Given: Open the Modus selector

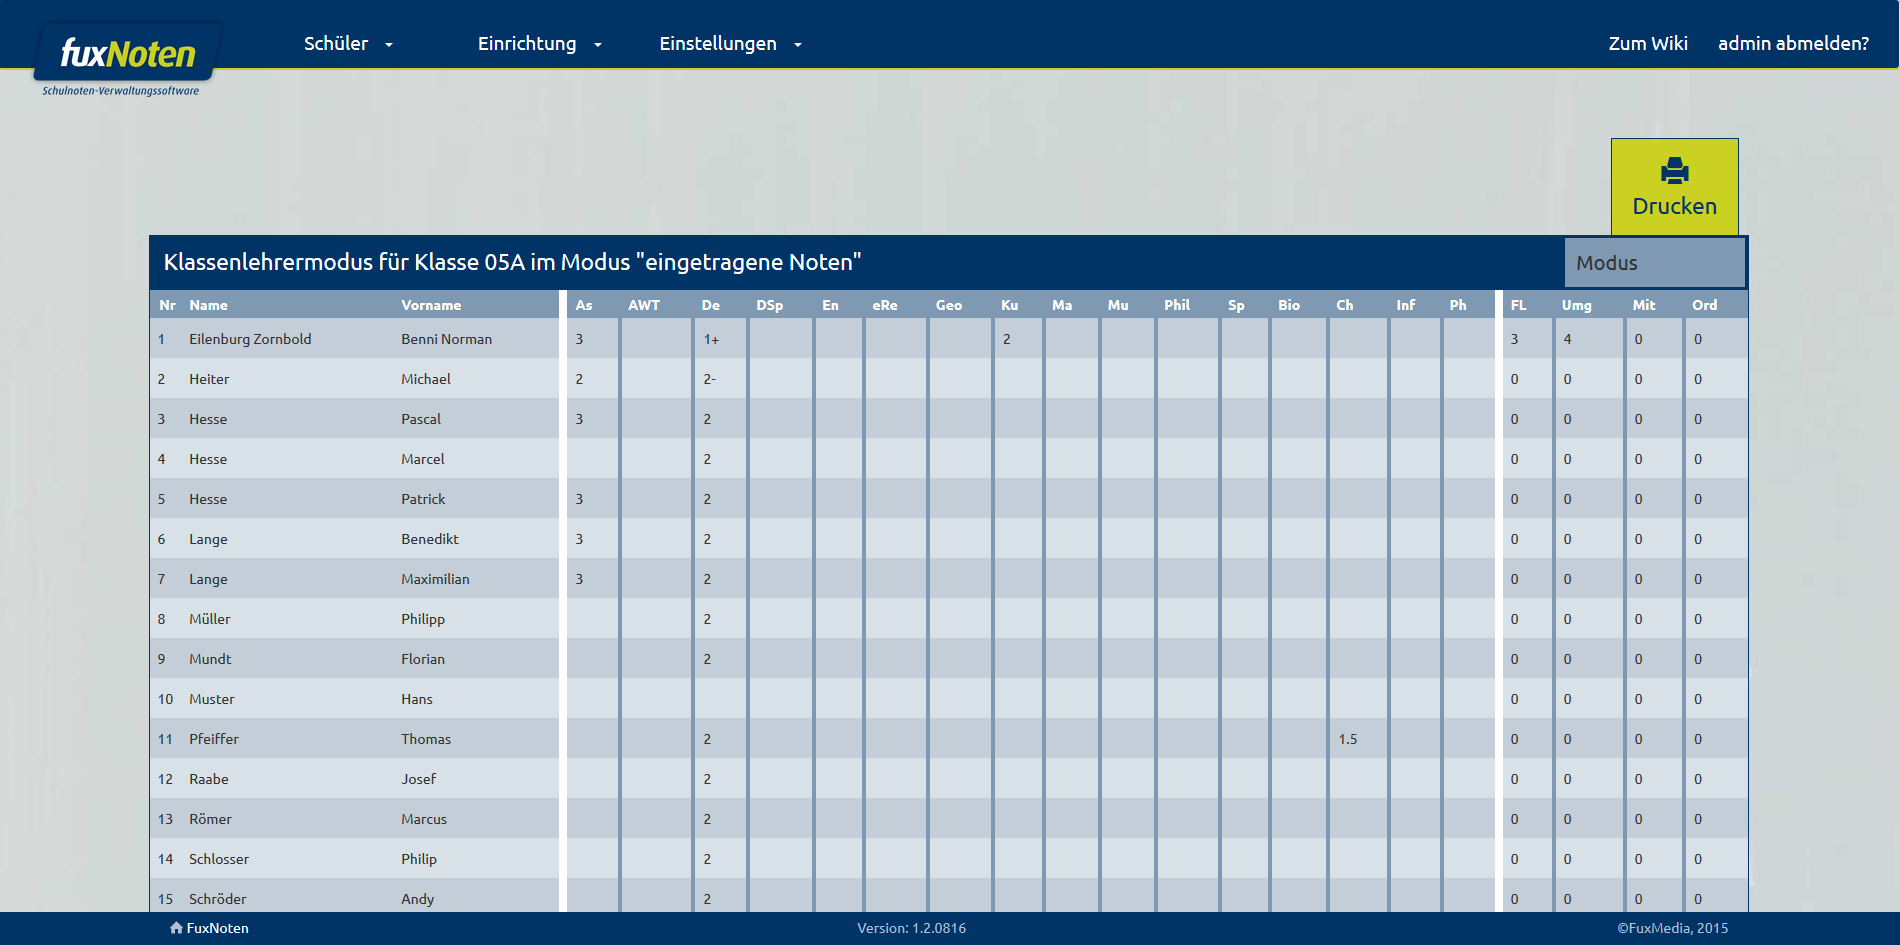Looking at the screenshot, I should [1655, 263].
